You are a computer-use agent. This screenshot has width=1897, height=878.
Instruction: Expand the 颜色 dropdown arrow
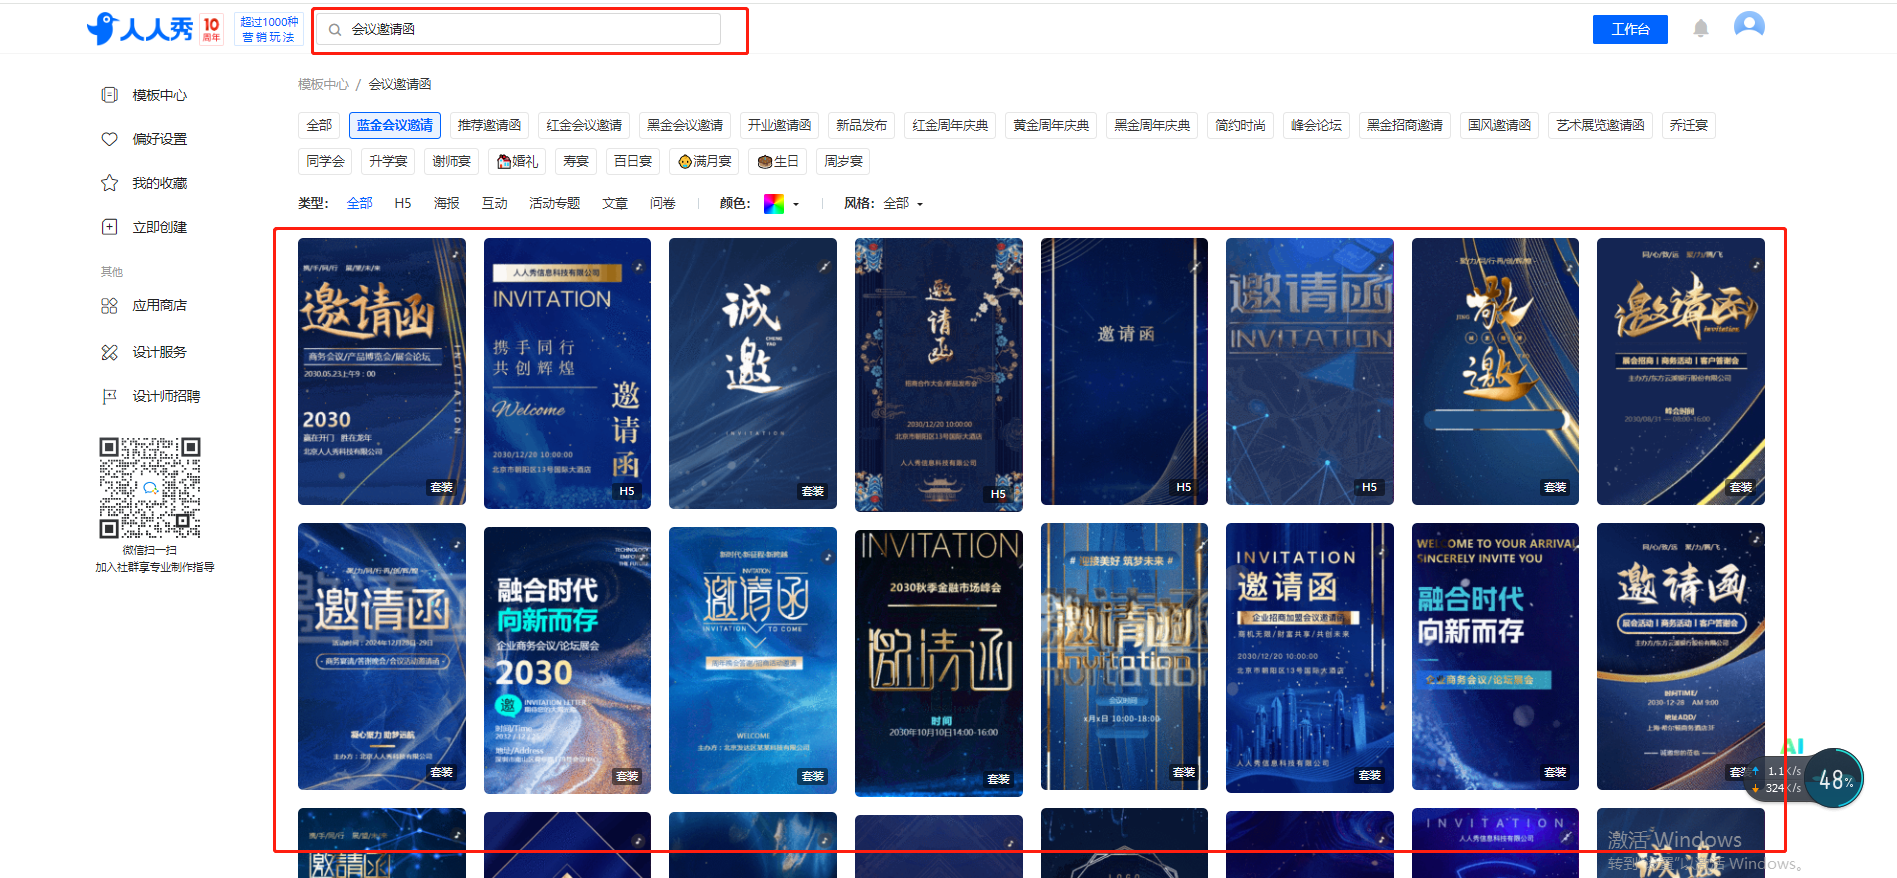(796, 204)
